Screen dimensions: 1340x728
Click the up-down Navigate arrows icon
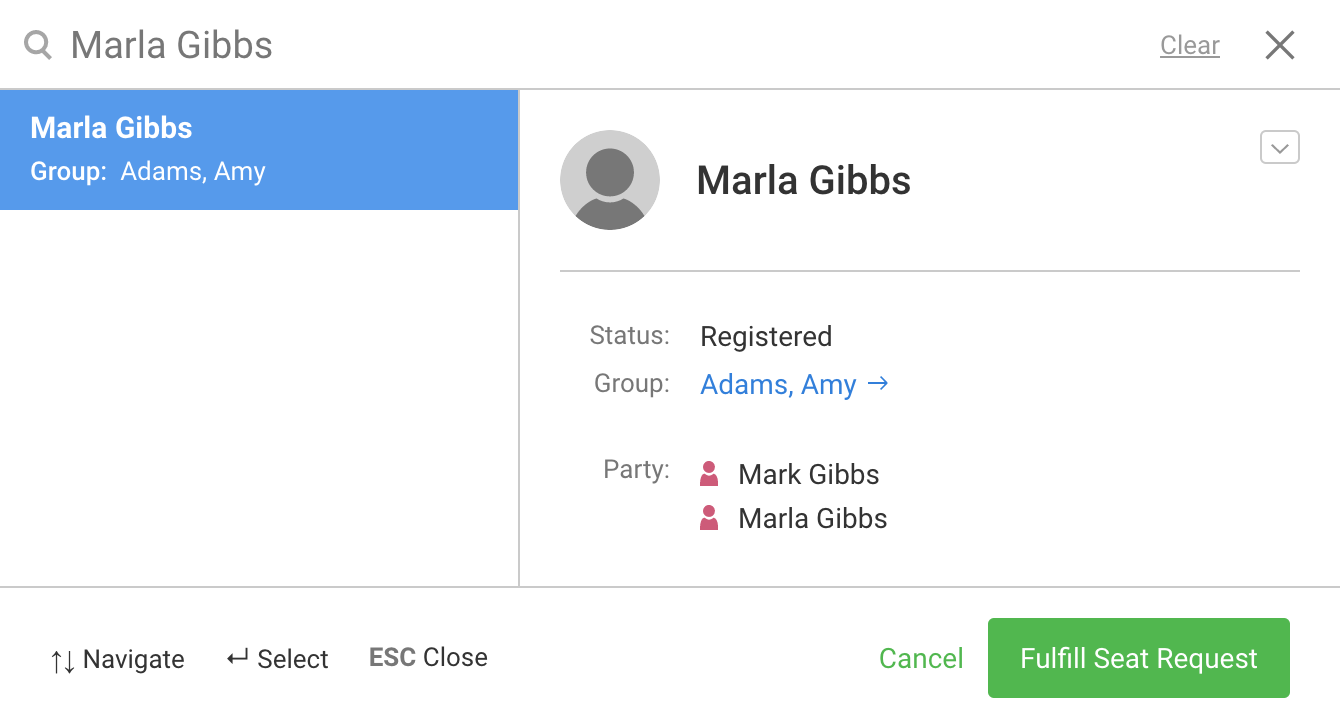[62, 660]
